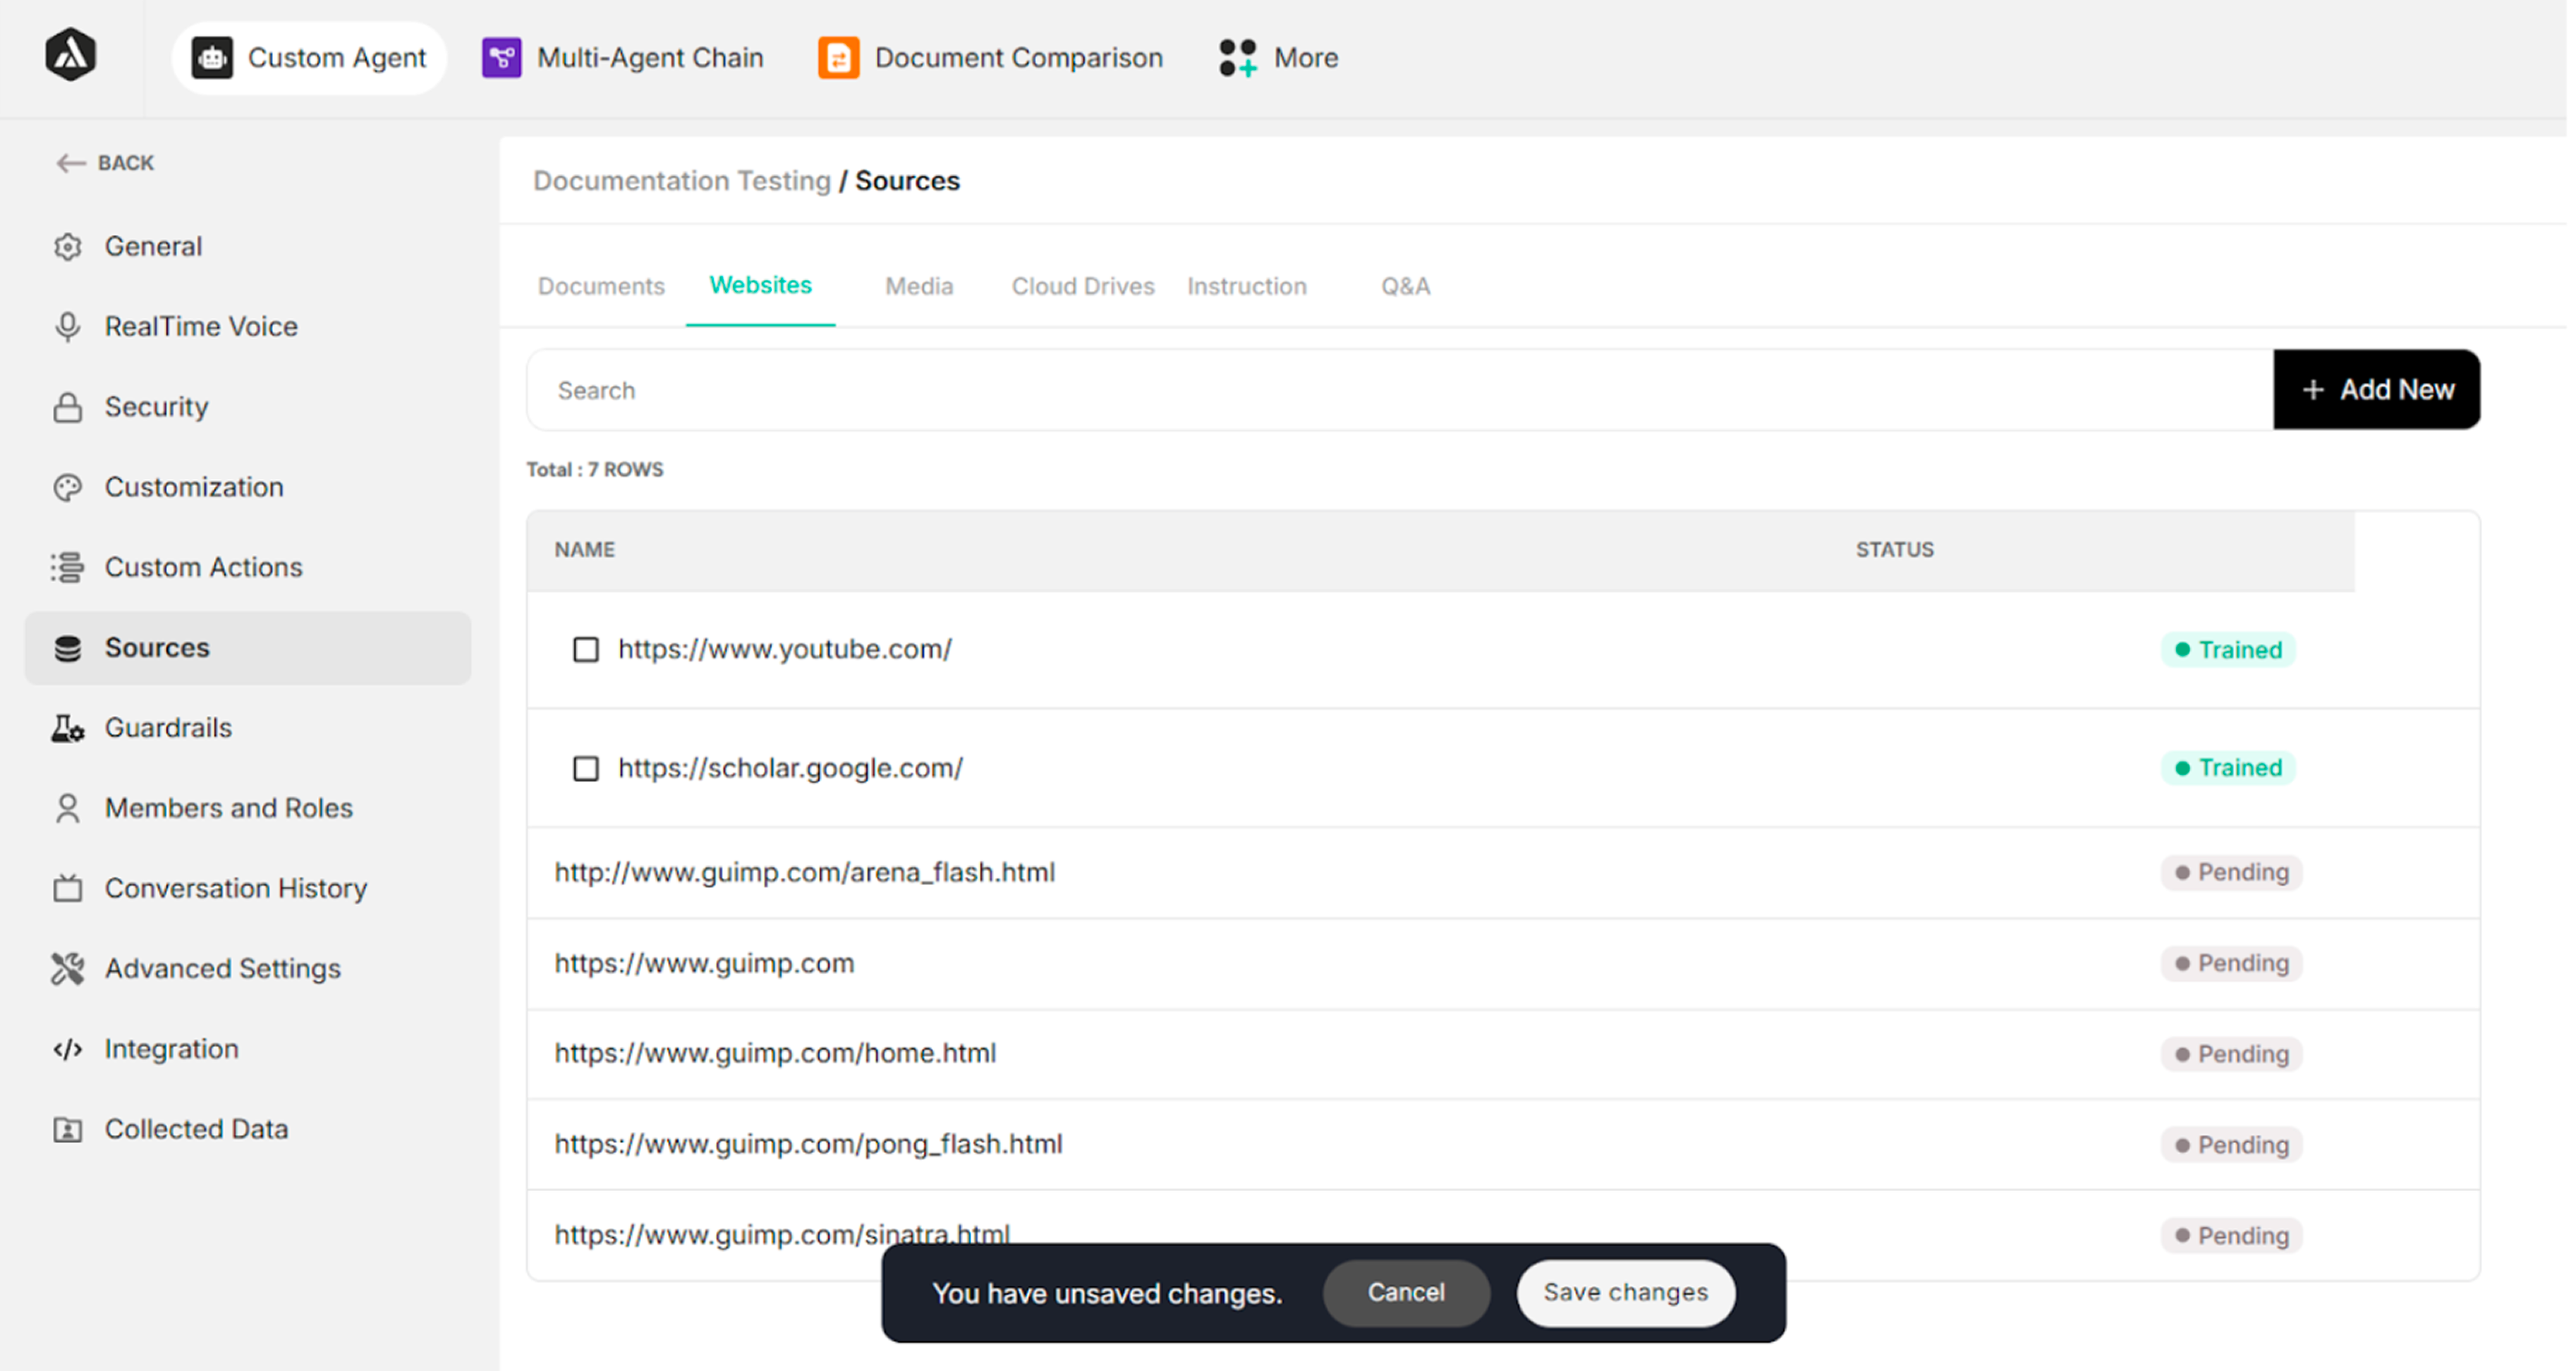
Task: Click the Collected Data icon
Action: pyautogui.click(x=68, y=1129)
